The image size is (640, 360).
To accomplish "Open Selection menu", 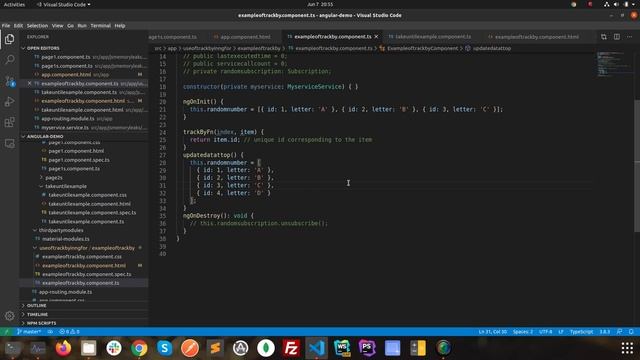I will [x=37, y=26].
